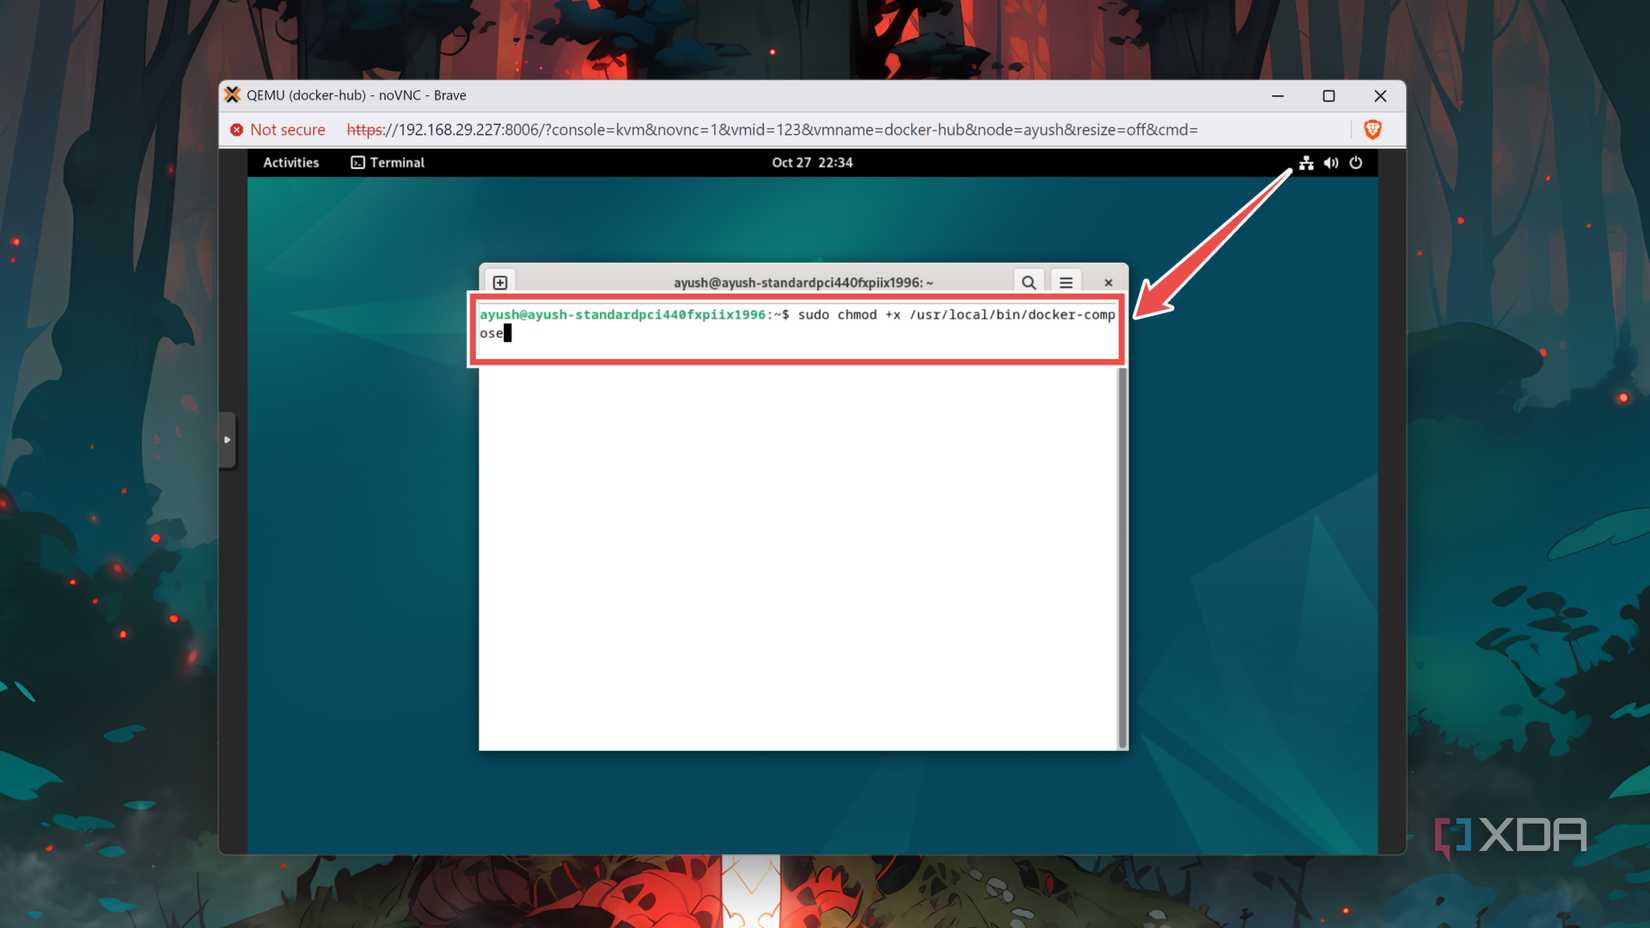The image size is (1650, 928).
Task: Close the GNOME terminal window
Action: coord(1108,282)
